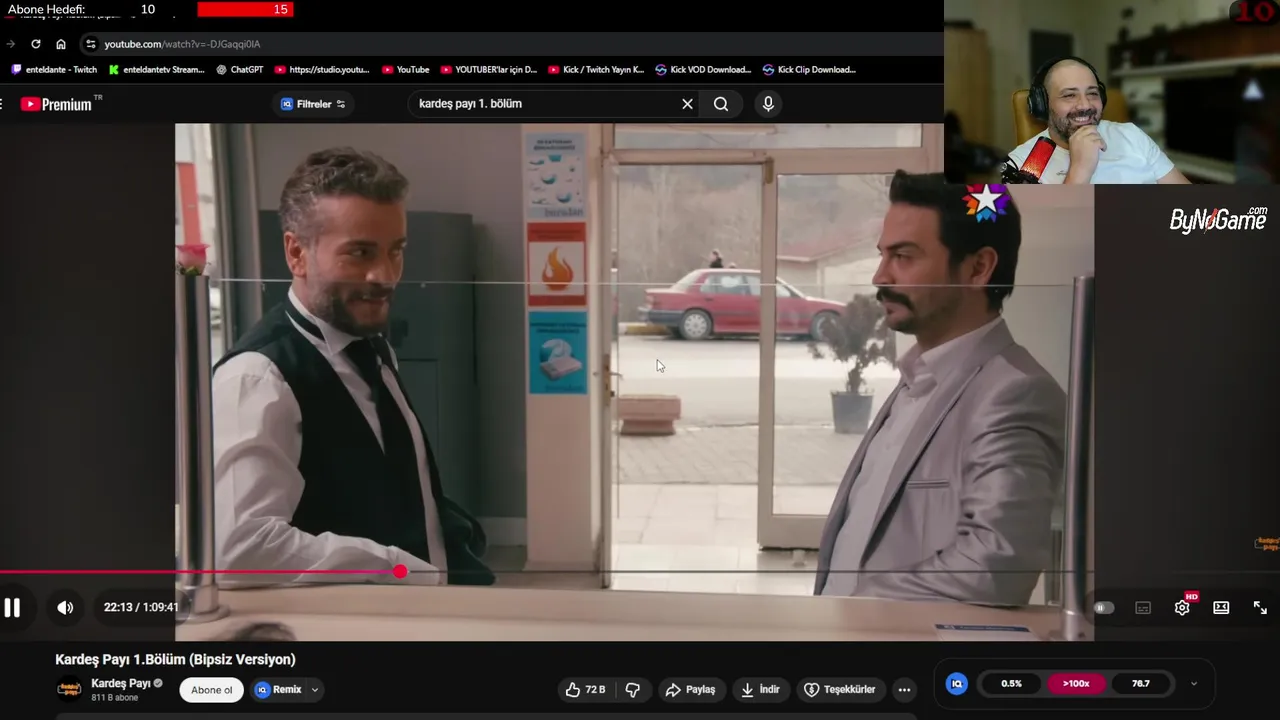Click the browser home icon

[x=61, y=44]
